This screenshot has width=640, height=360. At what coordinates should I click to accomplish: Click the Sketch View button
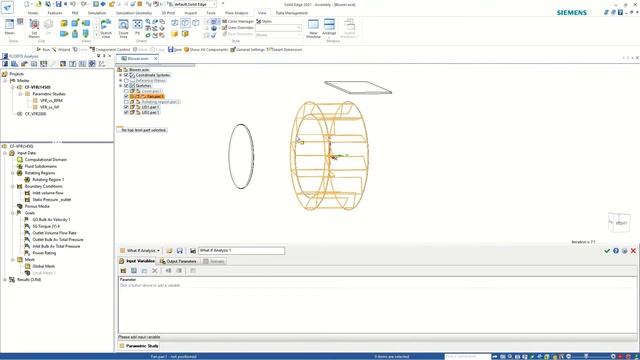click(x=106, y=28)
